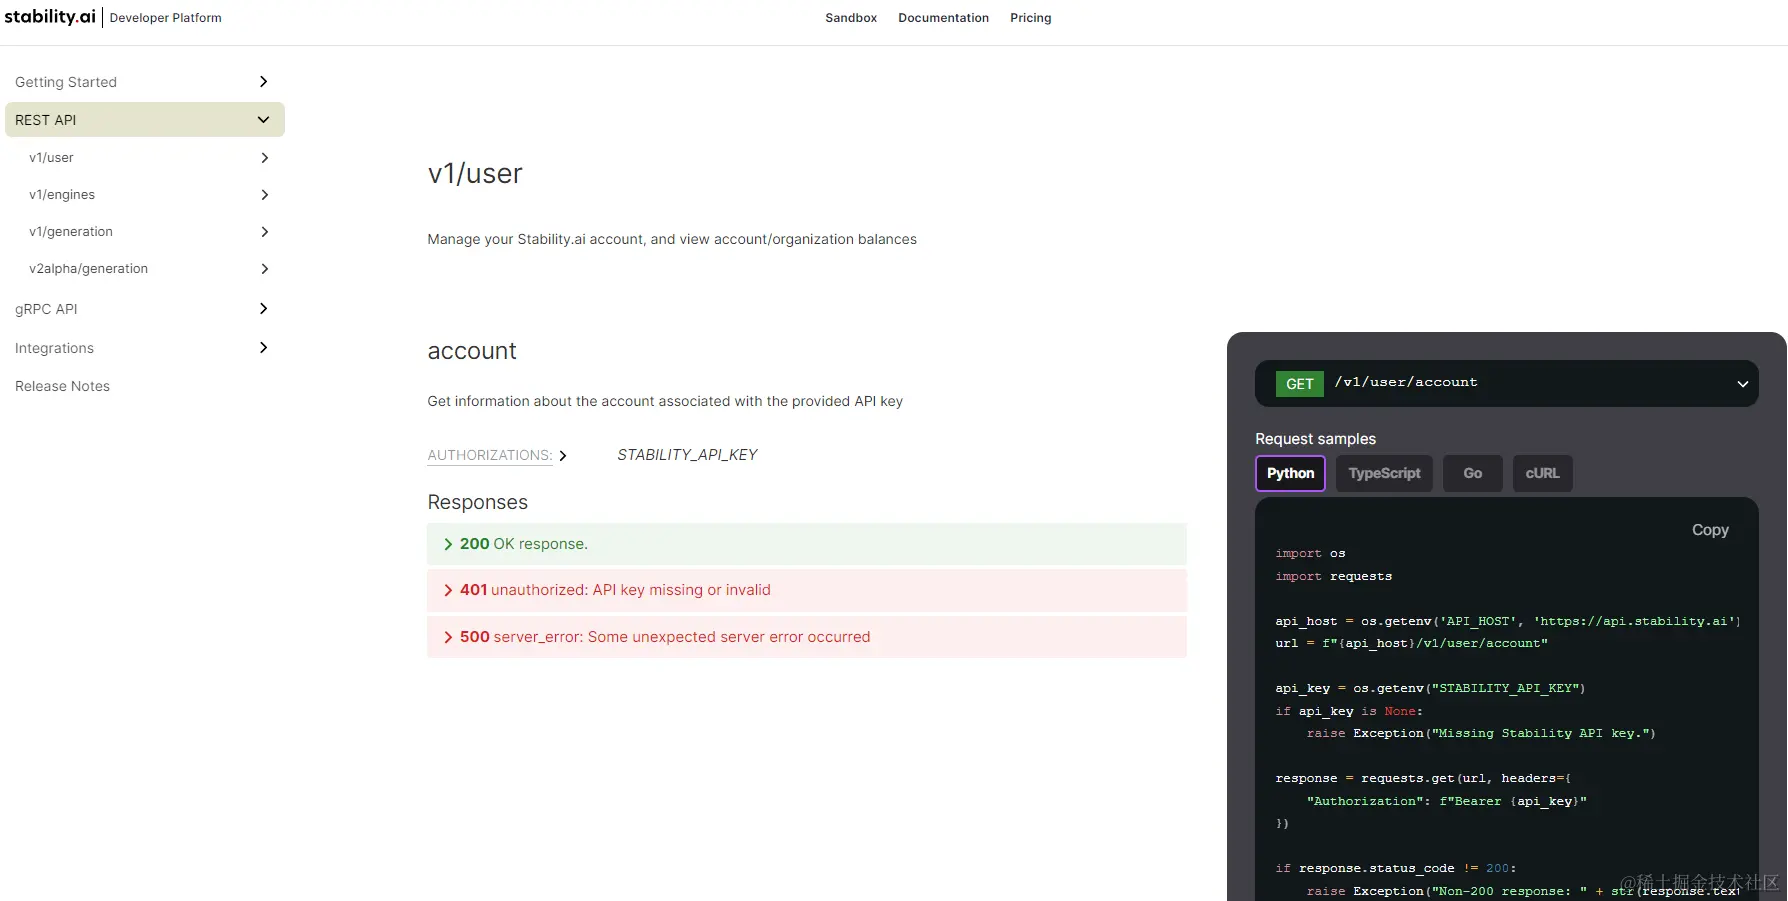Expand the AUTHORIZATIONS arrow
This screenshot has width=1788, height=901.
[x=563, y=456]
